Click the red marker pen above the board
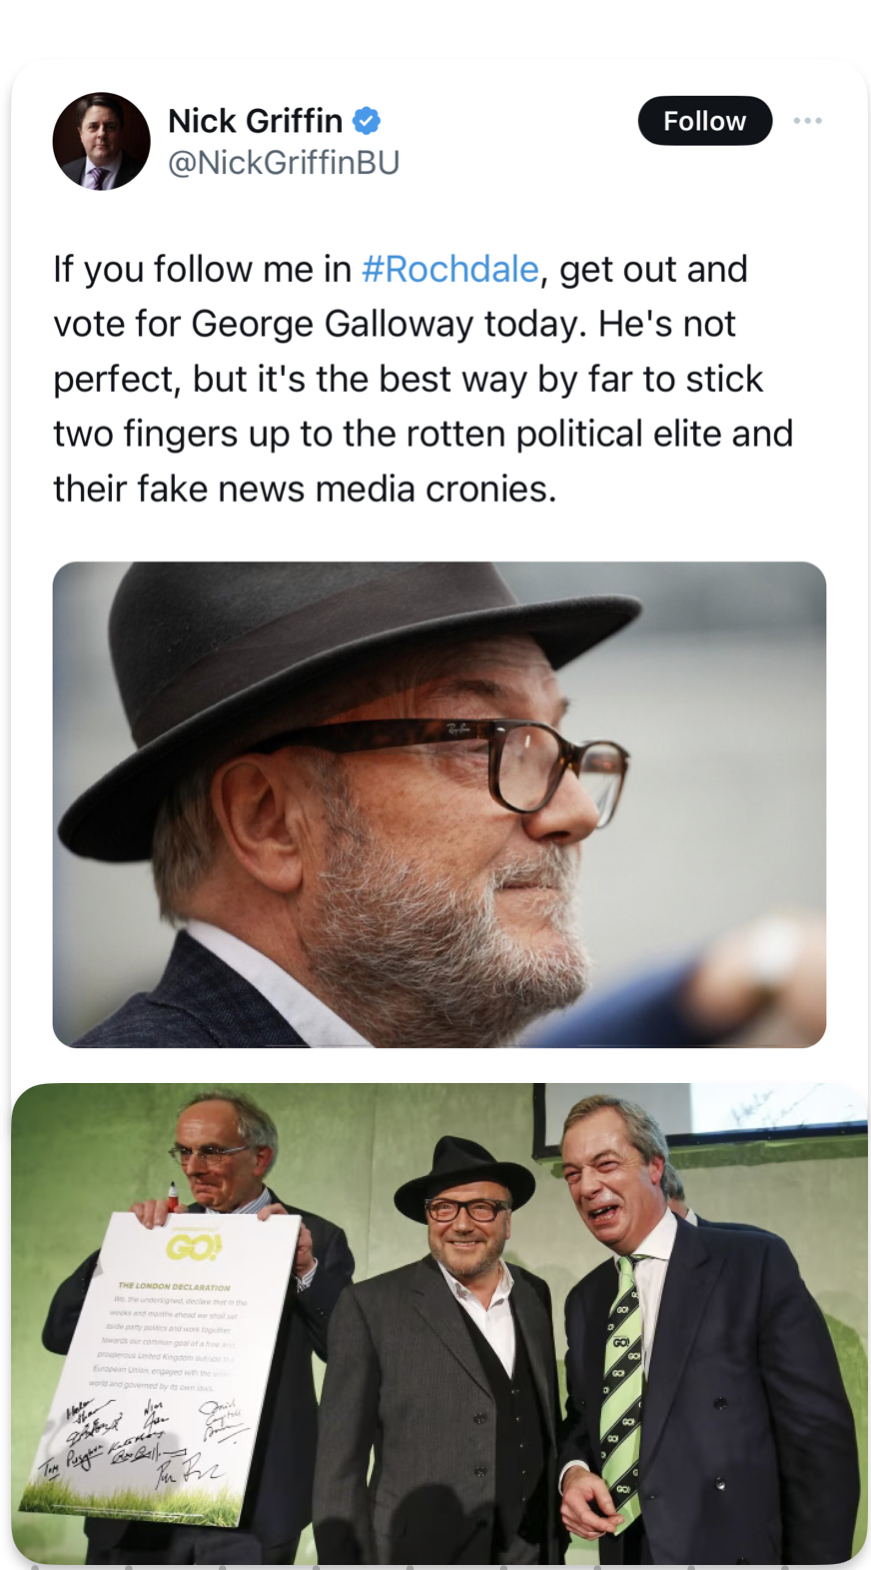 tap(173, 1197)
